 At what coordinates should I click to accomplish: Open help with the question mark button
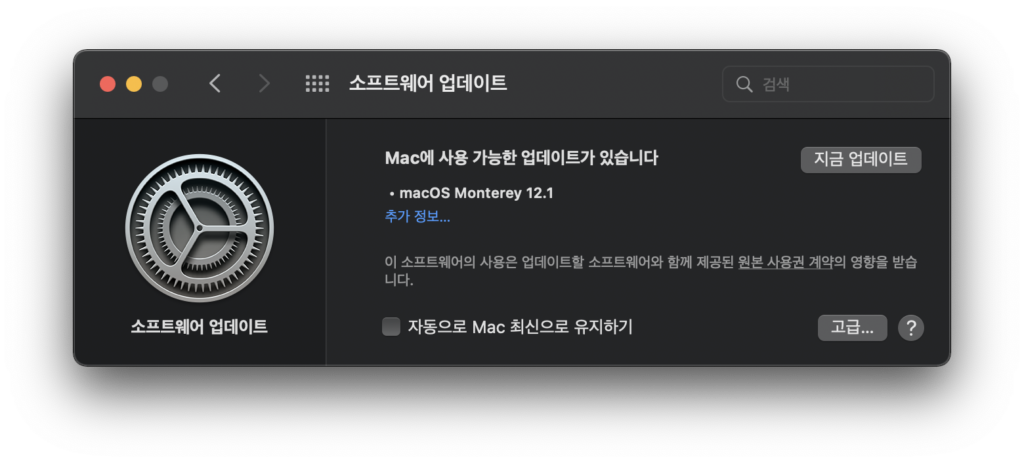[911, 328]
